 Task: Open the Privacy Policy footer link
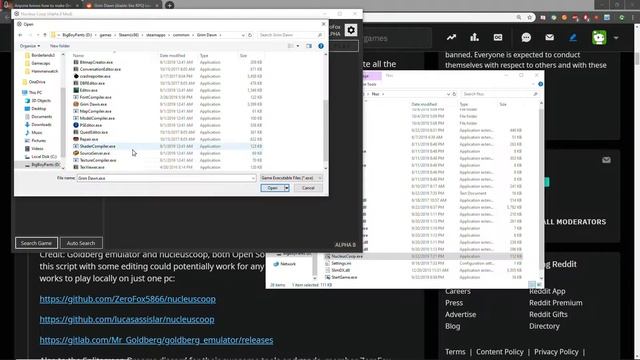point(556,352)
